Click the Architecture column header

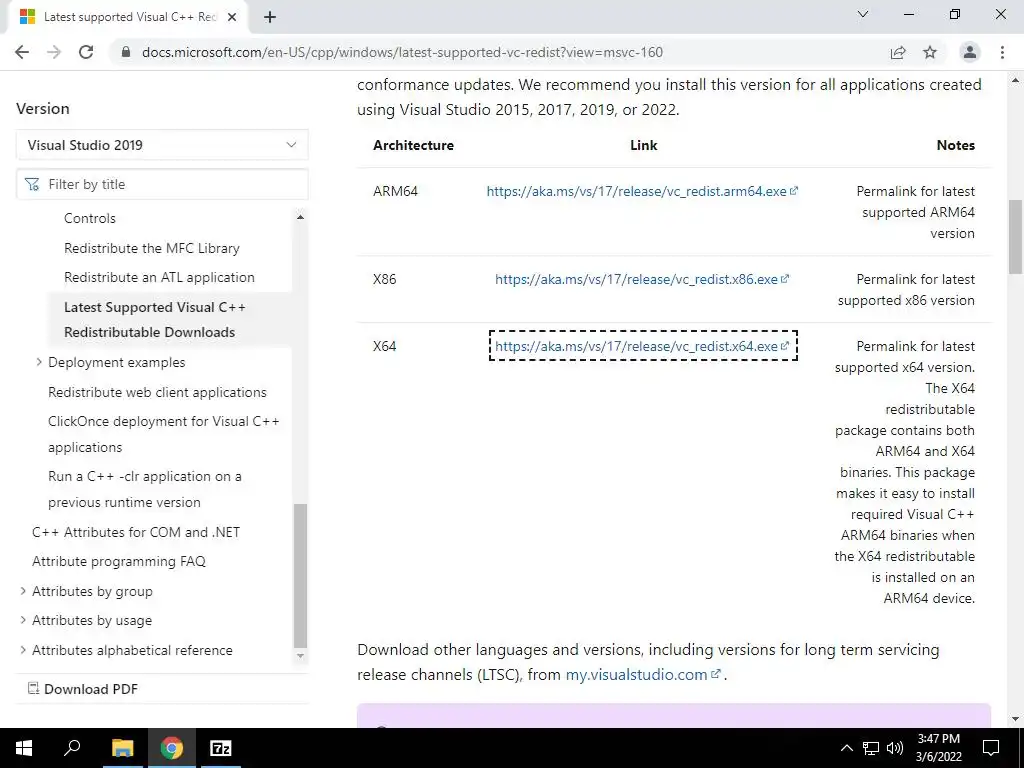click(x=413, y=145)
